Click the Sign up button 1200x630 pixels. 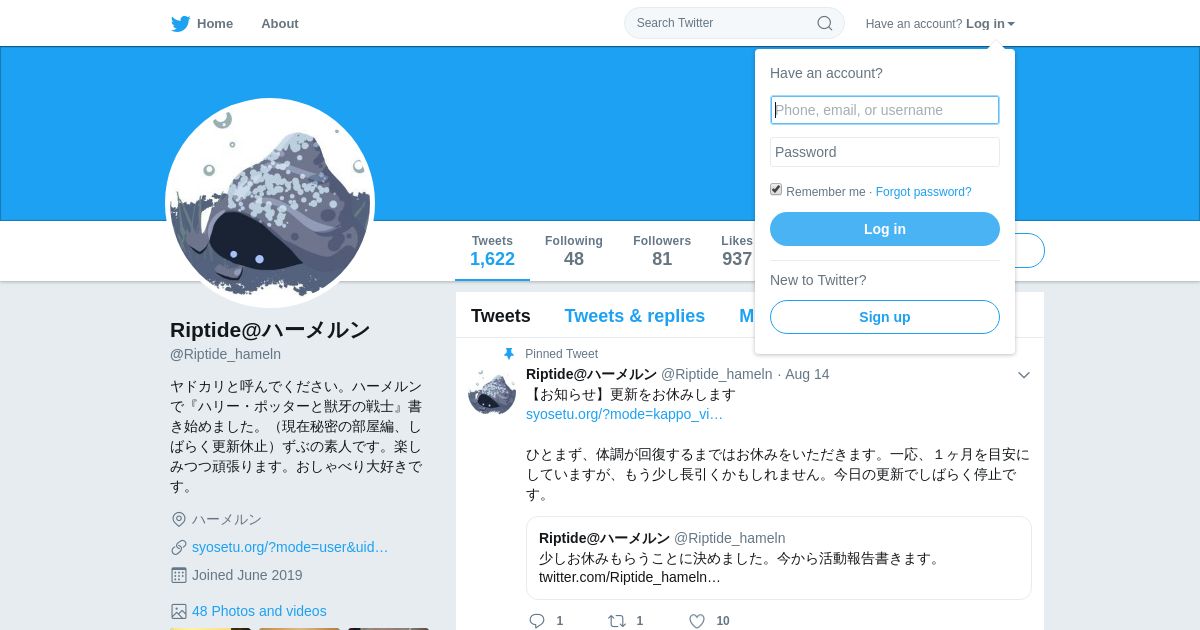(x=885, y=317)
